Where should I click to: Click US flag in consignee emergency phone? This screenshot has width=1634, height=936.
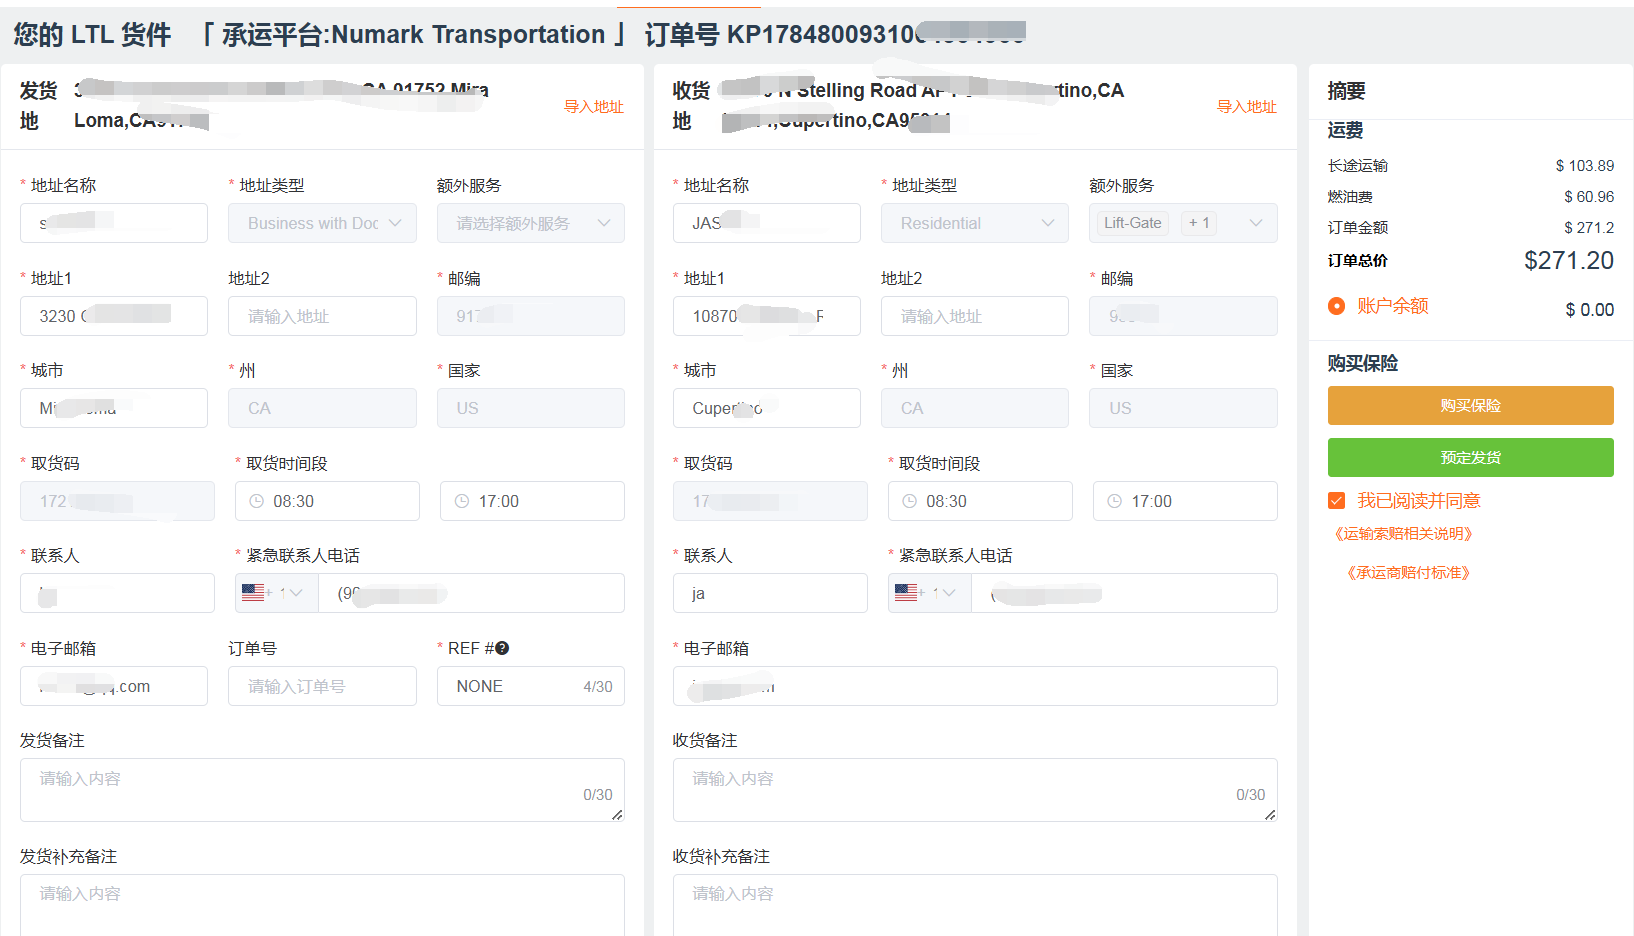pos(906,593)
